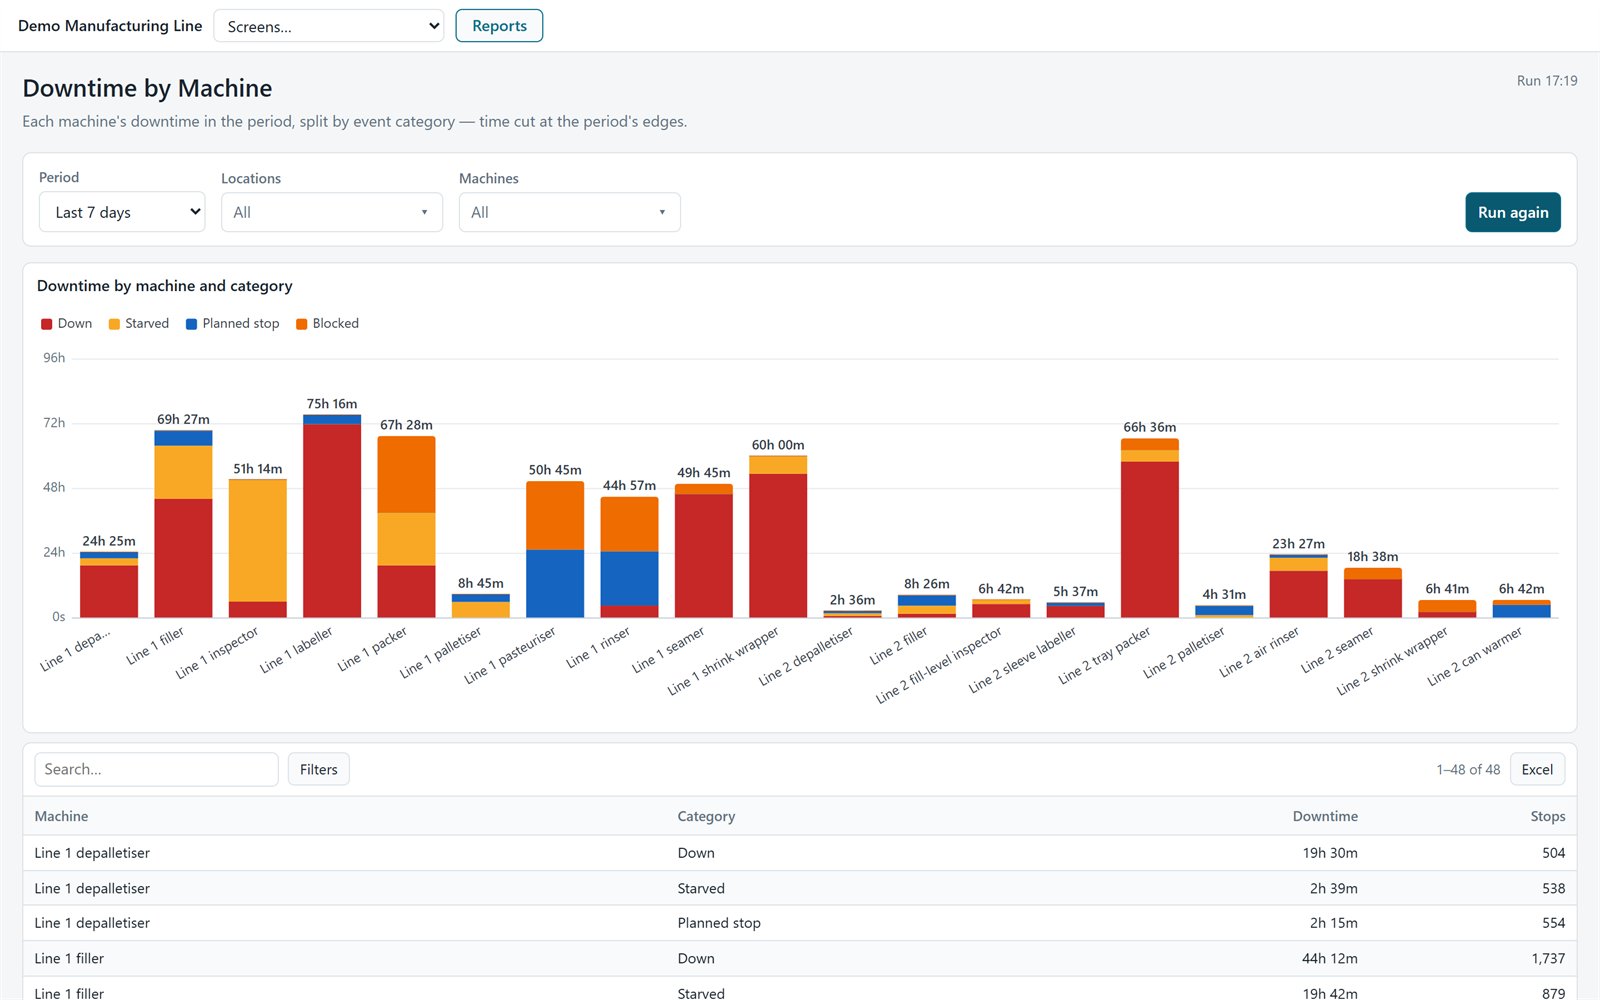1600x1000 pixels.
Task: Click the Run again button
Action: point(1513,212)
